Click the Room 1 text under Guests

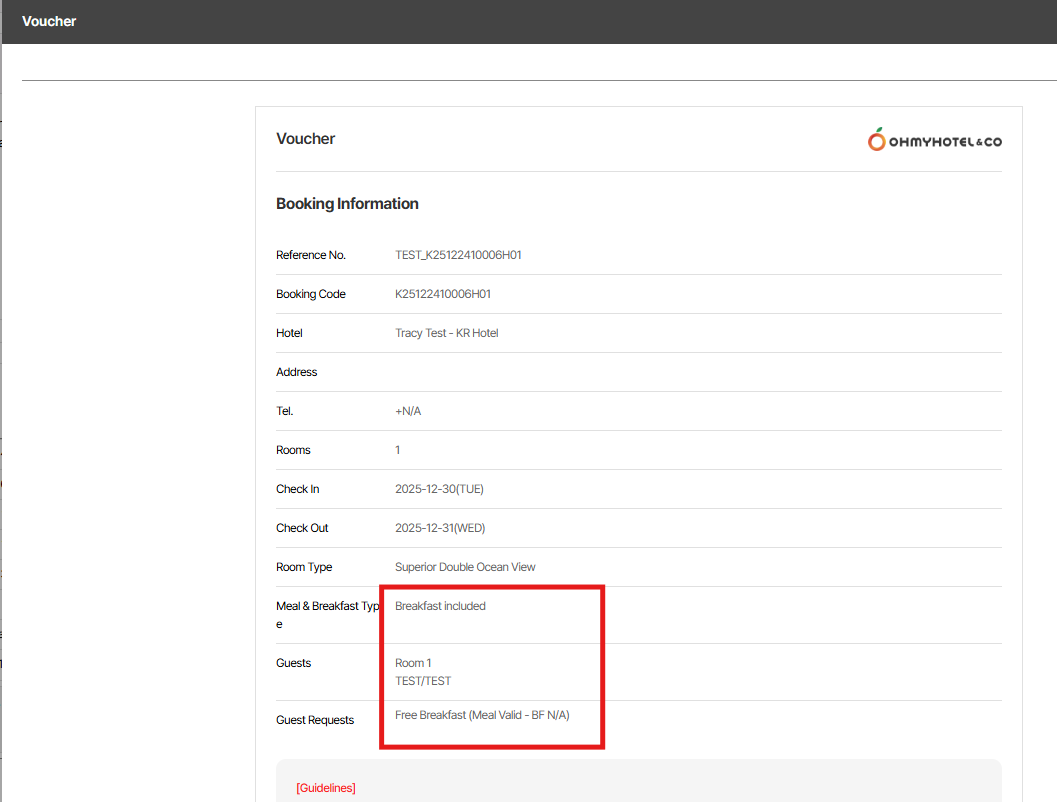(413, 663)
